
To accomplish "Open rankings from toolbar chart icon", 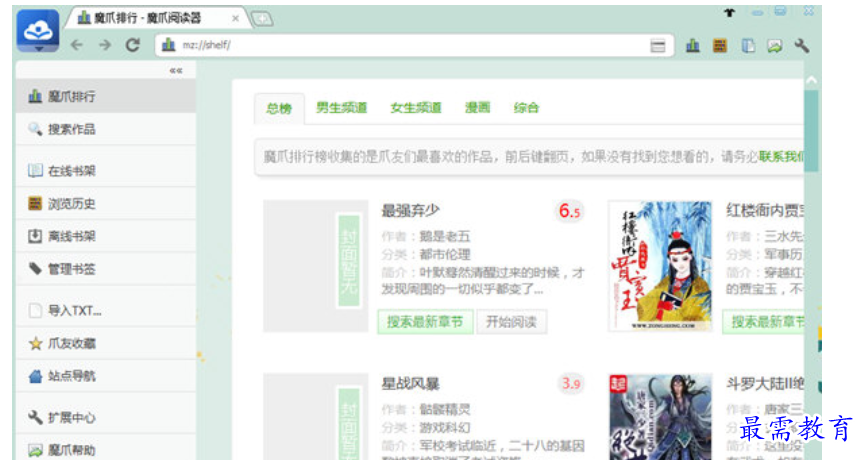I will [x=693, y=46].
